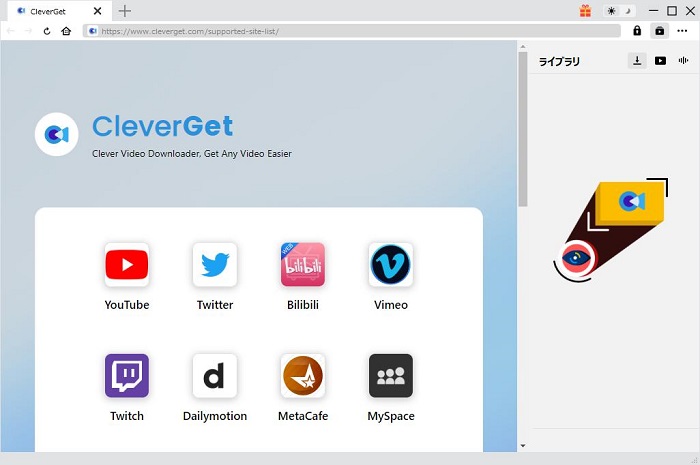This screenshot has width=700, height=465.
Task: Switch to dark theme moon icon
Action: coord(628,11)
